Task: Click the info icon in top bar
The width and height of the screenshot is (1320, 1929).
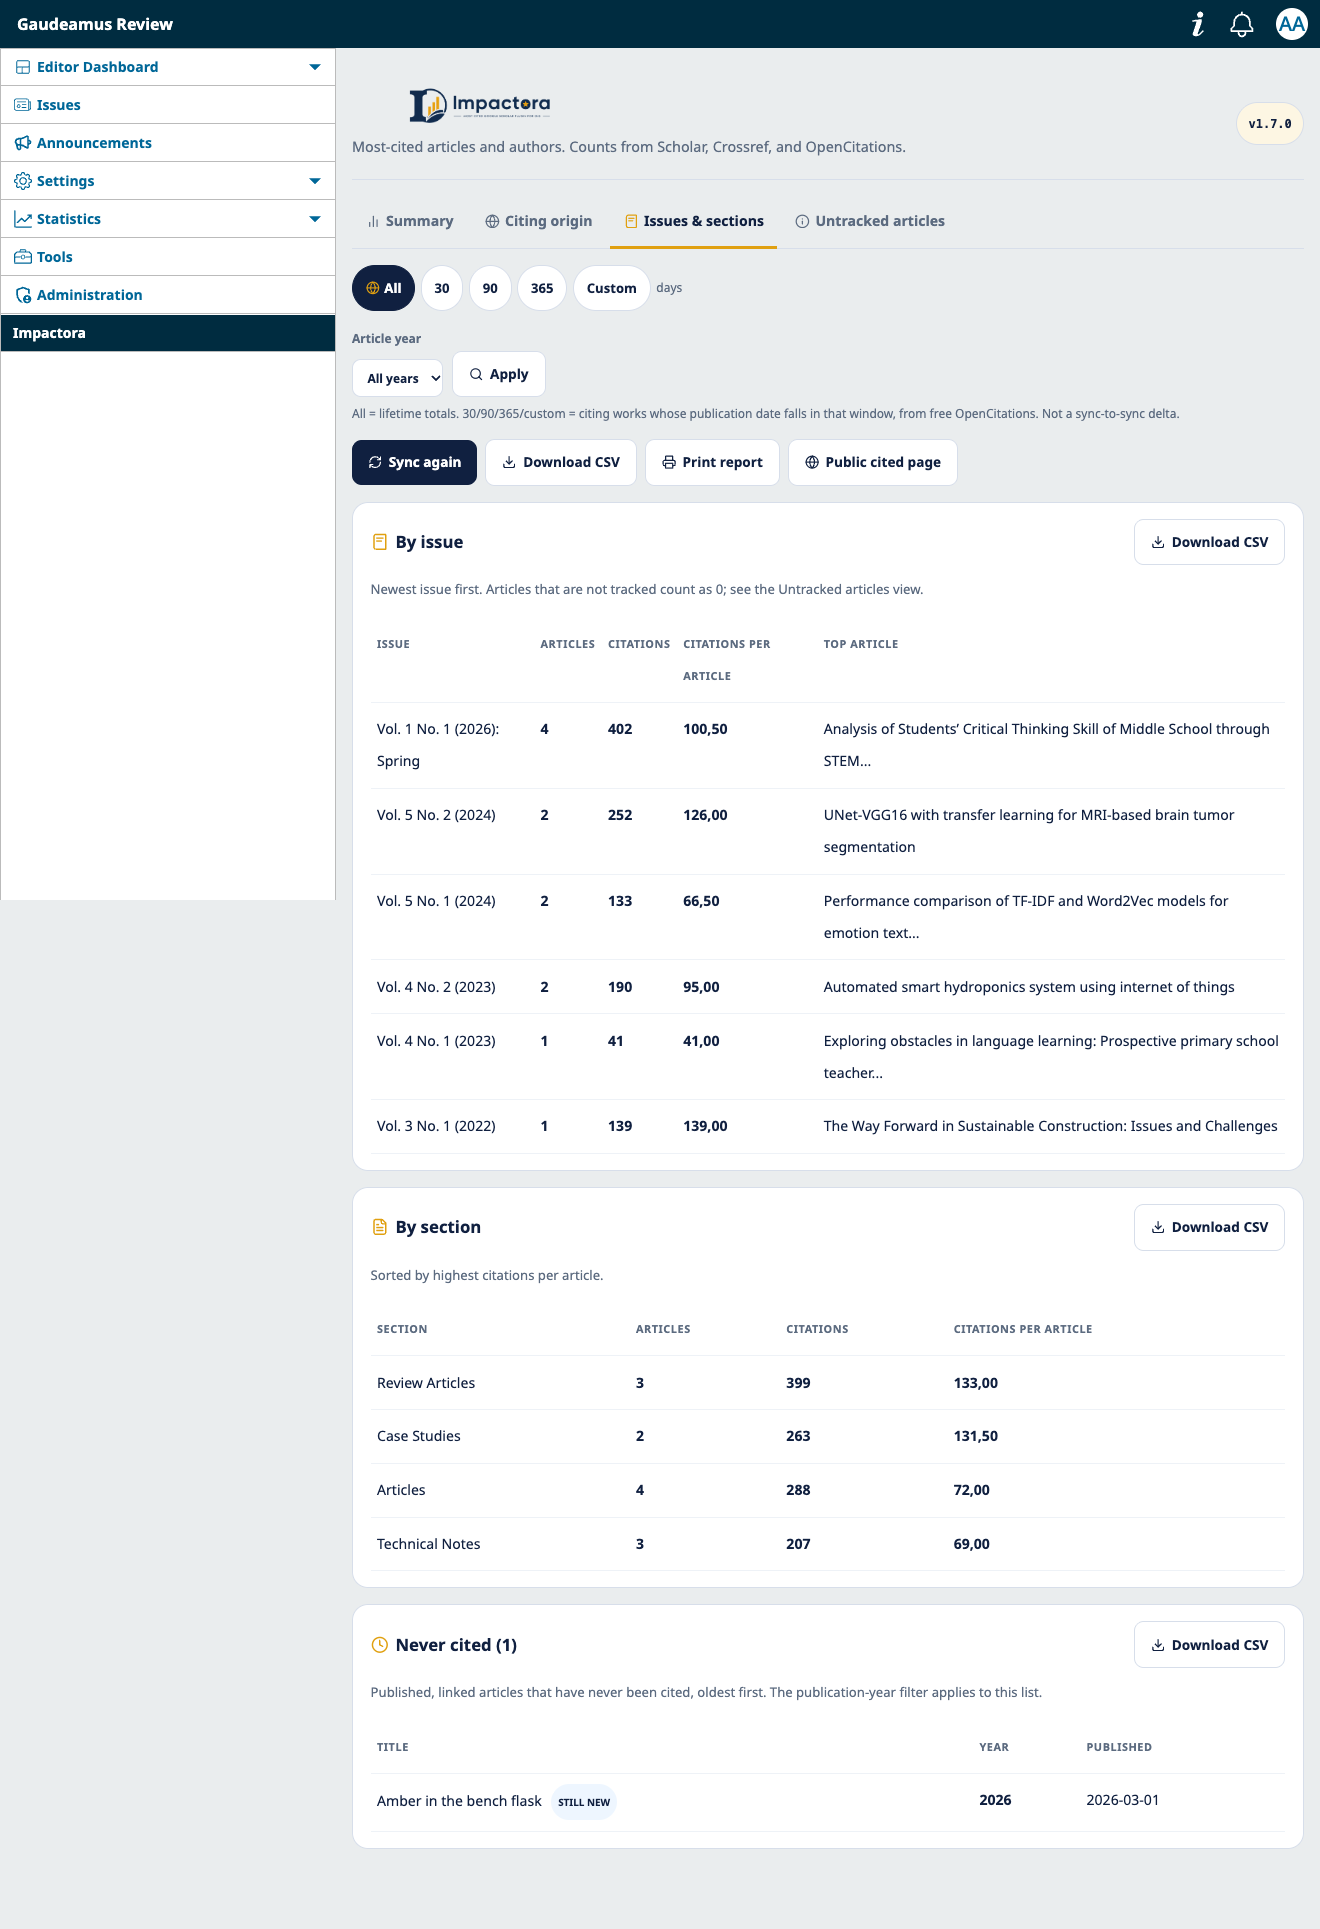Action: coord(1198,24)
